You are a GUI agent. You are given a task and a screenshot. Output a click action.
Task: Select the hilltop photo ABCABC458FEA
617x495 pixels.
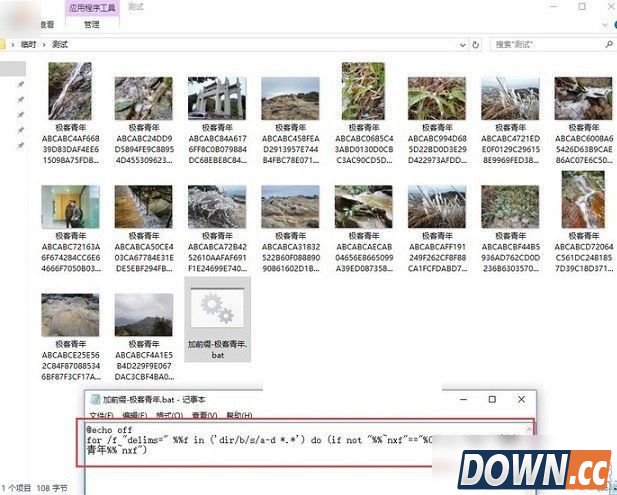pyautogui.click(x=290, y=98)
